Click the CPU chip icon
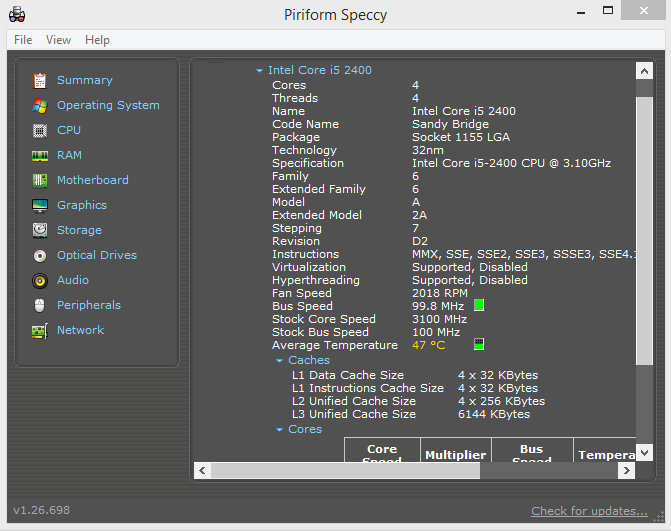The width and height of the screenshot is (671, 531). 40,131
